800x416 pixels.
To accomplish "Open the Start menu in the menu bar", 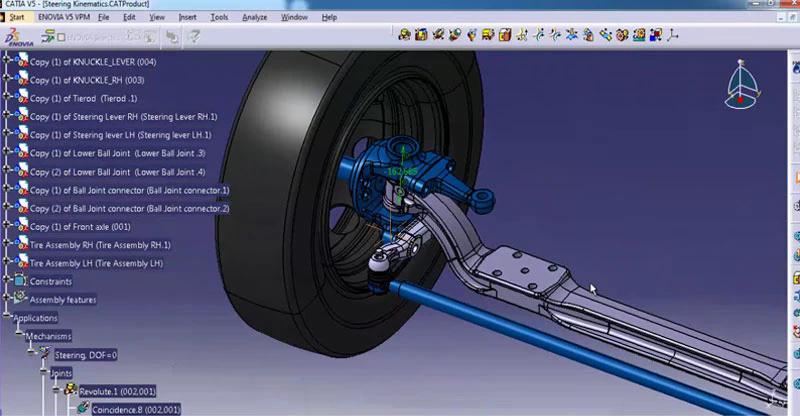I will pyautogui.click(x=17, y=17).
